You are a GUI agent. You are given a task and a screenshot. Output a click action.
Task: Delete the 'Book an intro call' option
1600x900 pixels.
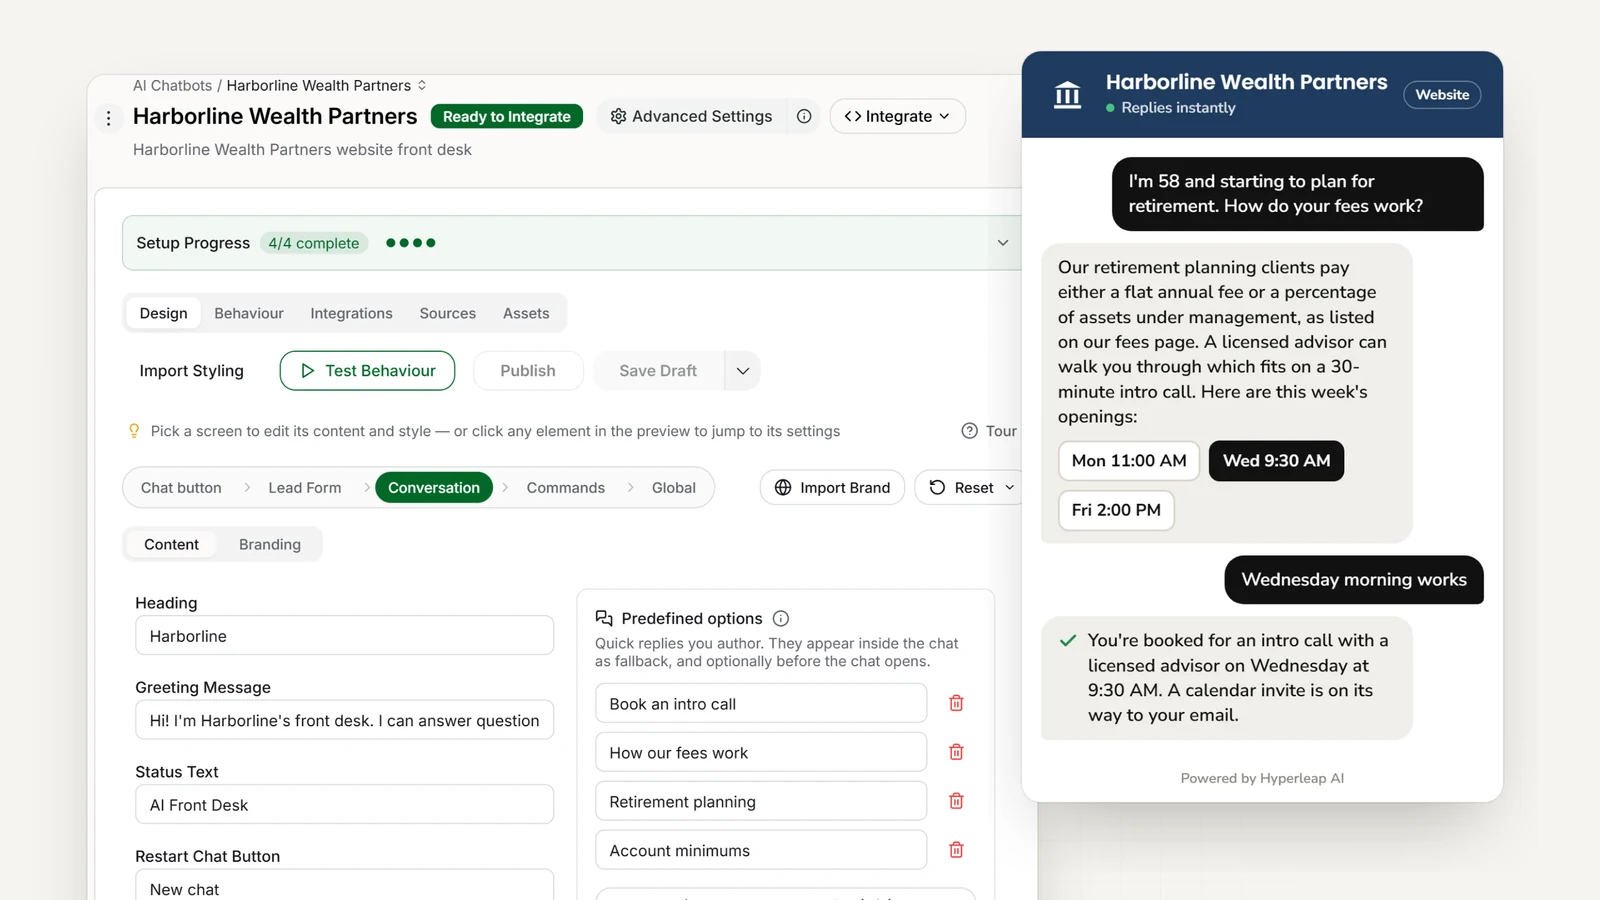pyautogui.click(x=956, y=703)
